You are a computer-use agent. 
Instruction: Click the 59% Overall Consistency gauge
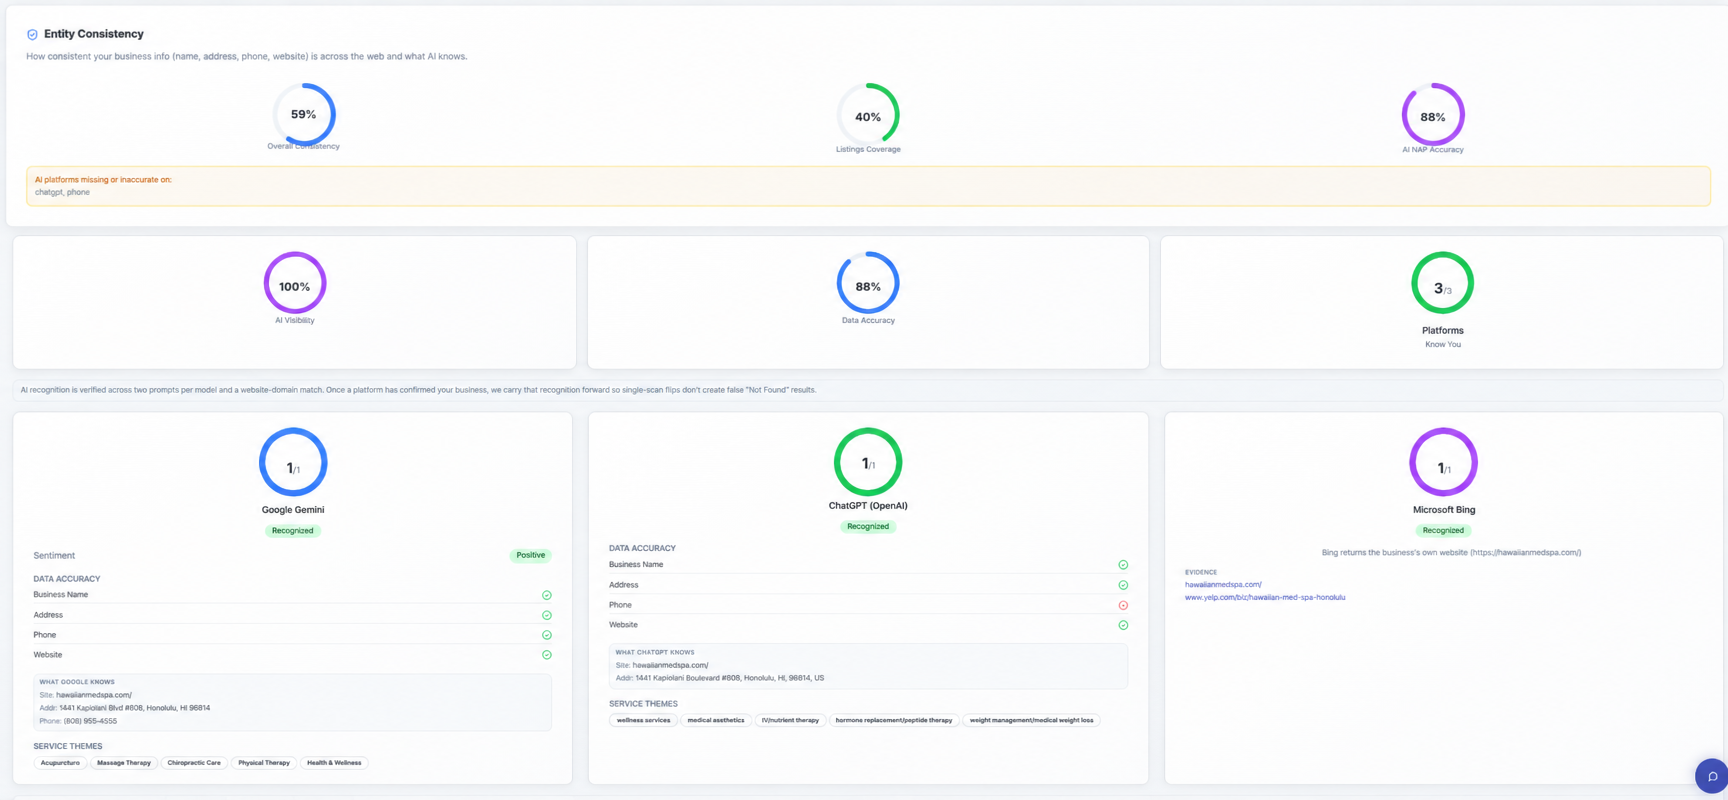click(304, 114)
